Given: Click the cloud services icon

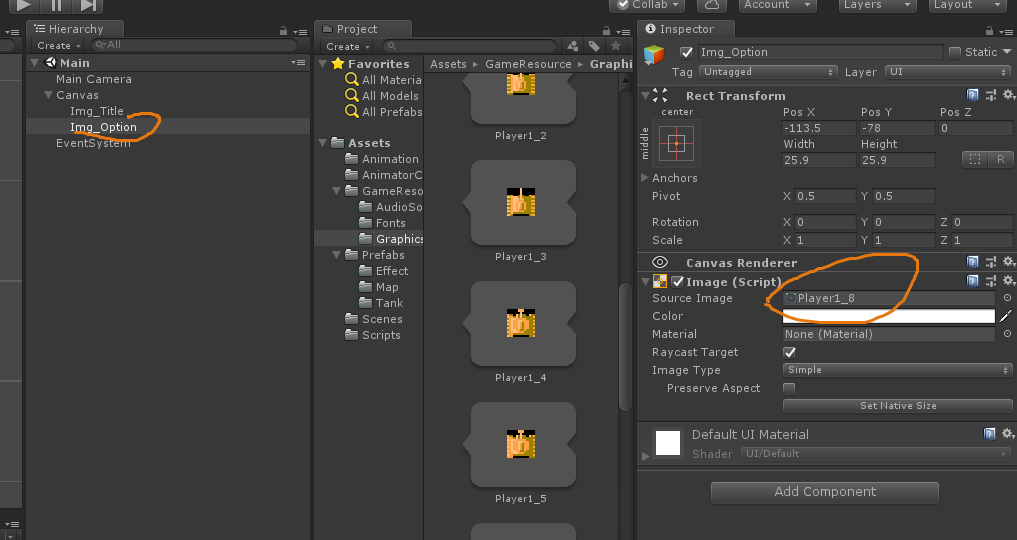Looking at the screenshot, I should tap(712, 5).
